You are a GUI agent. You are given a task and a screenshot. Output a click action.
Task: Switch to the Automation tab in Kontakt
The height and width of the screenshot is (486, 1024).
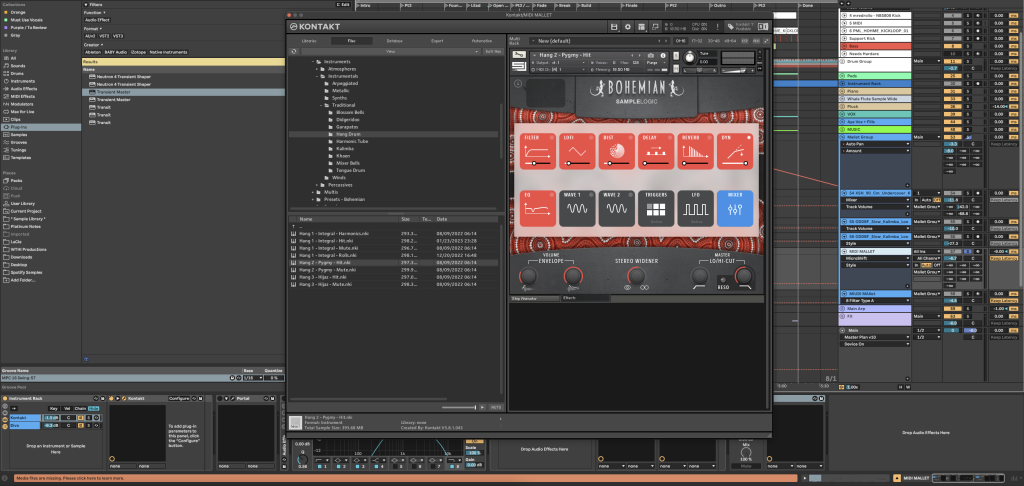pyautogui.click(x=480, y=41)
